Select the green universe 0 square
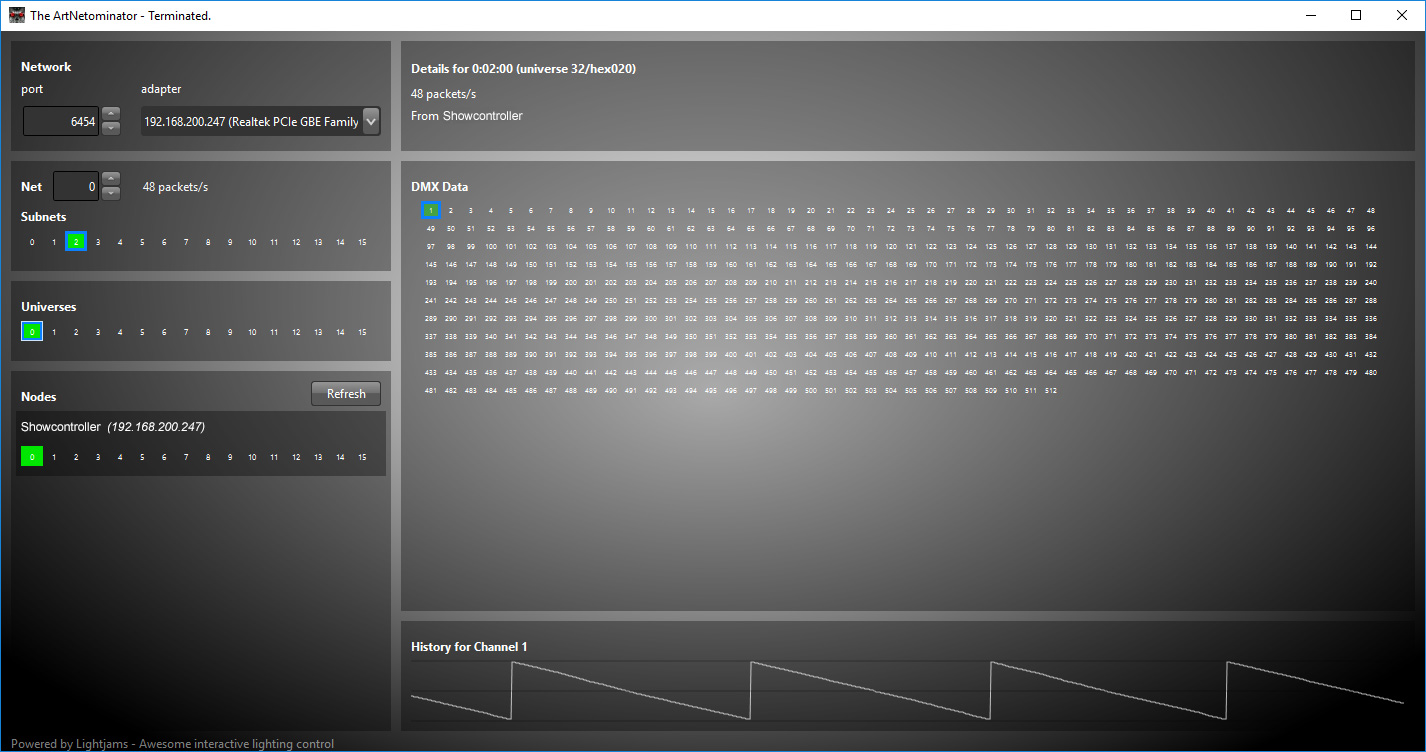 coord(32,332)
